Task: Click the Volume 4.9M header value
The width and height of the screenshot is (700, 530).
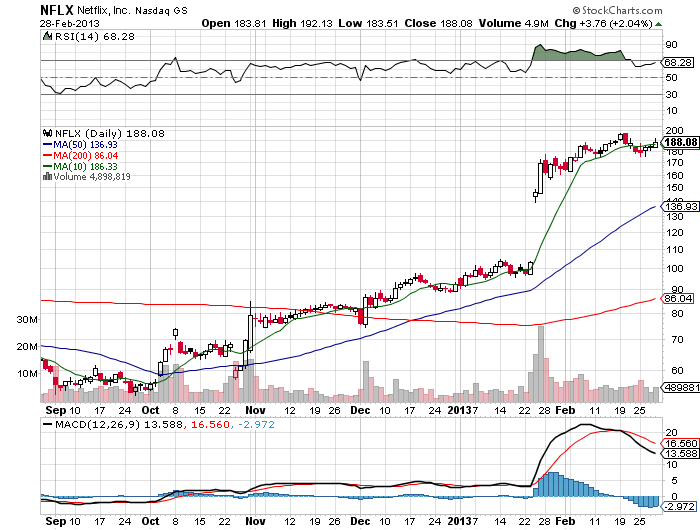Action: (x=513, y=23)
